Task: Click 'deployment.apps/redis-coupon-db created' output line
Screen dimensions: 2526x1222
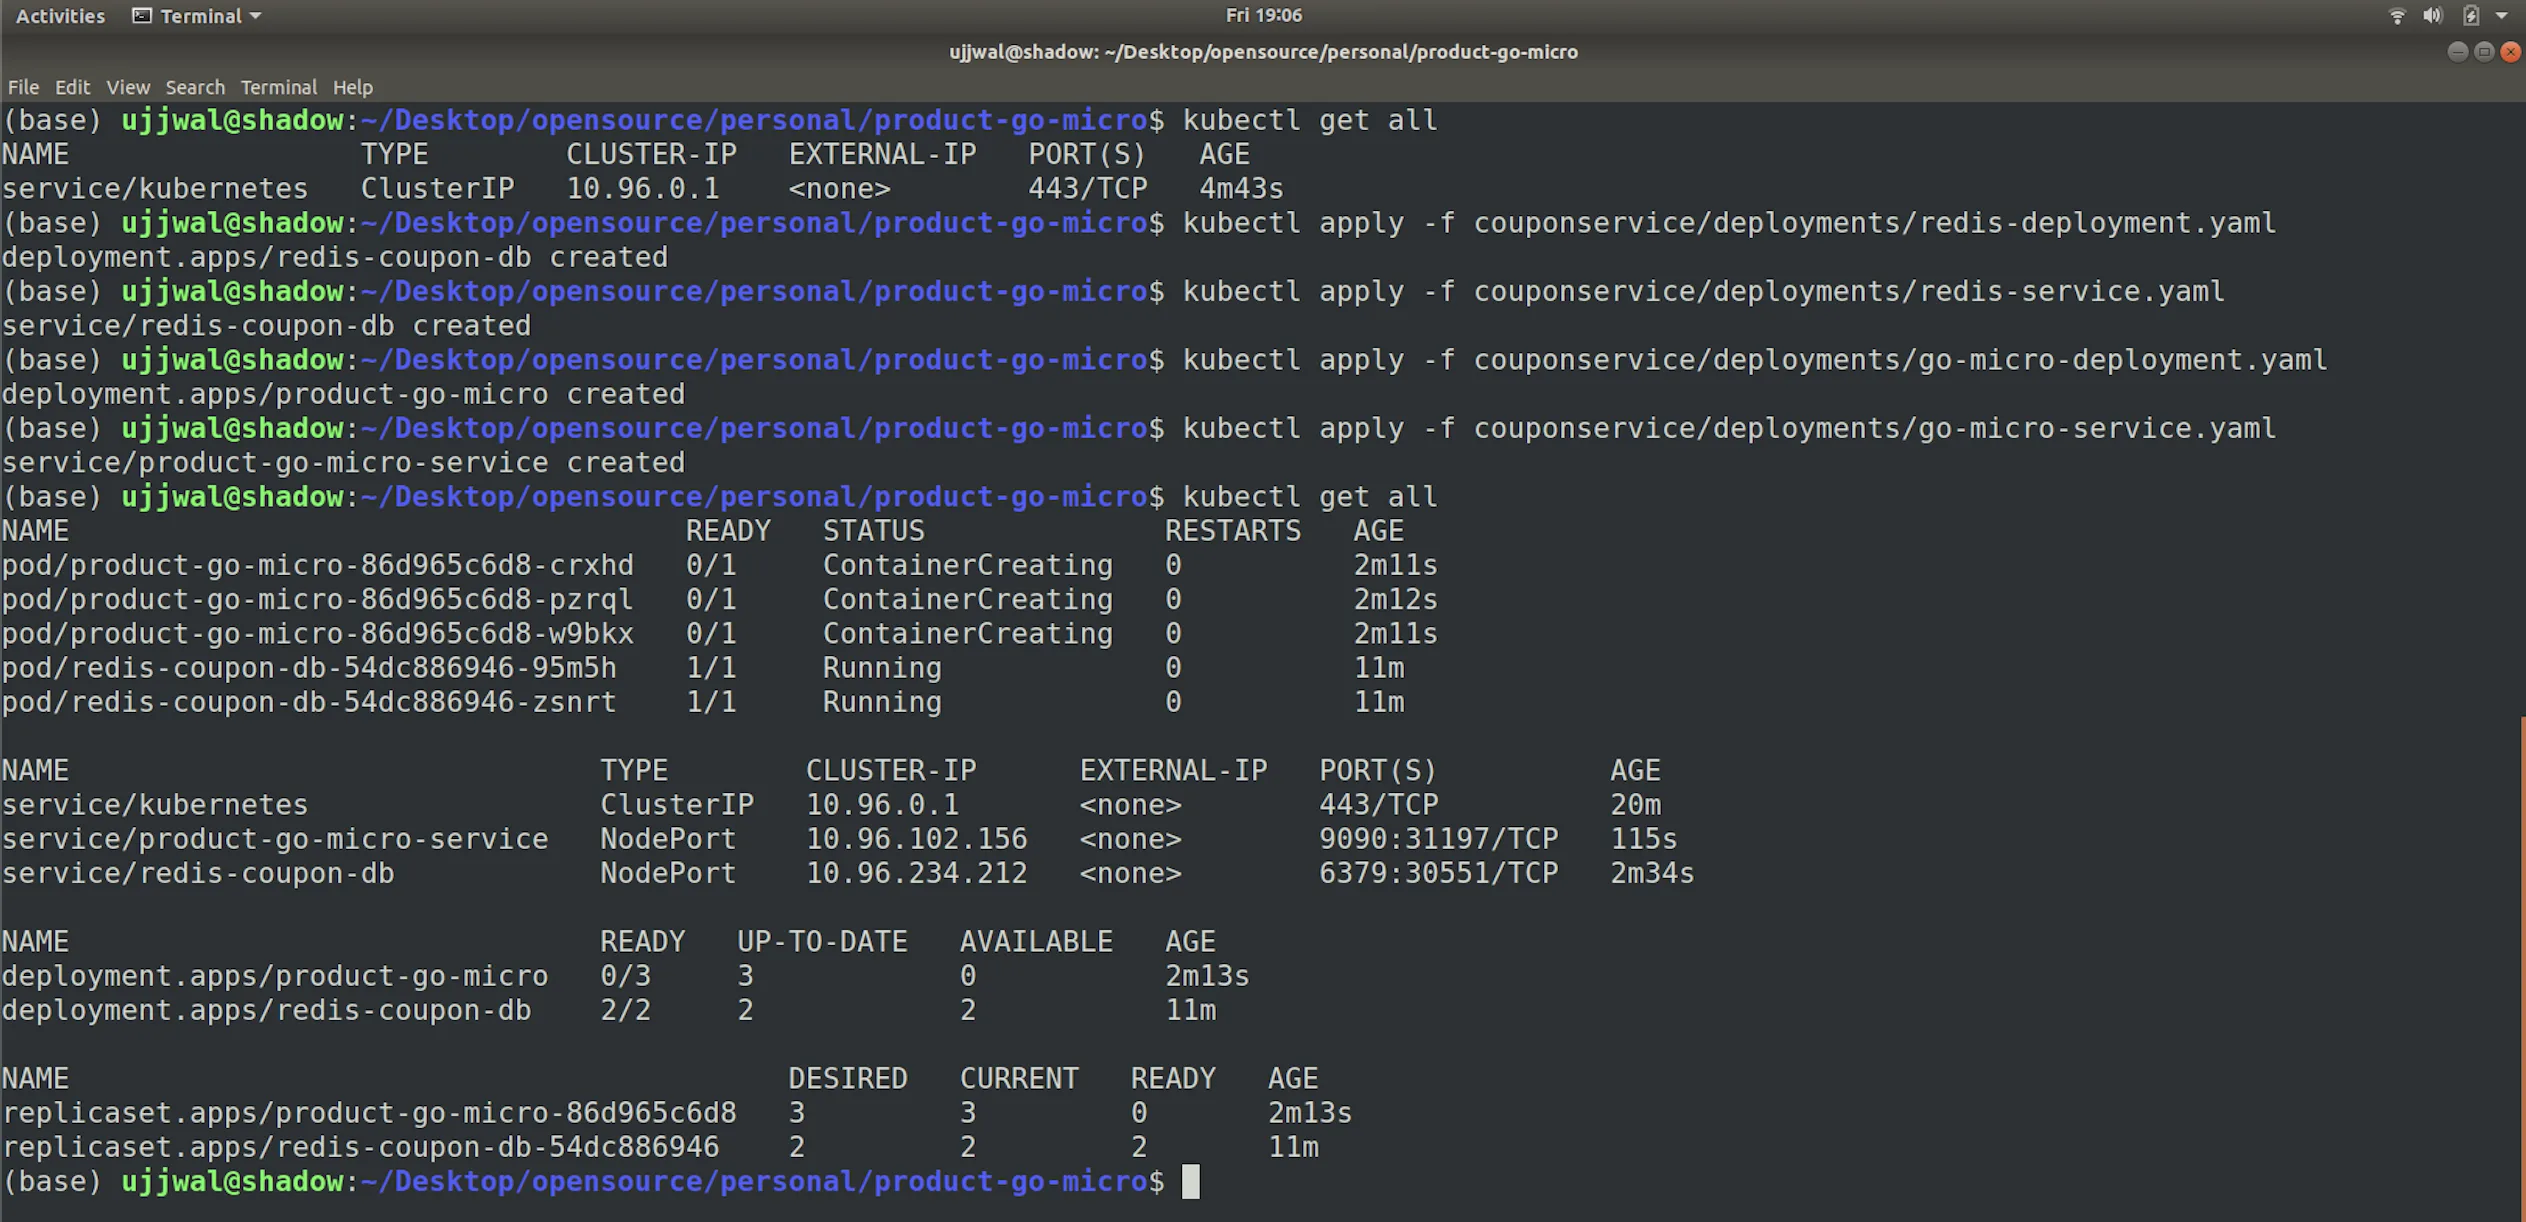Action: pyautogui.click(x=334, y=257)
